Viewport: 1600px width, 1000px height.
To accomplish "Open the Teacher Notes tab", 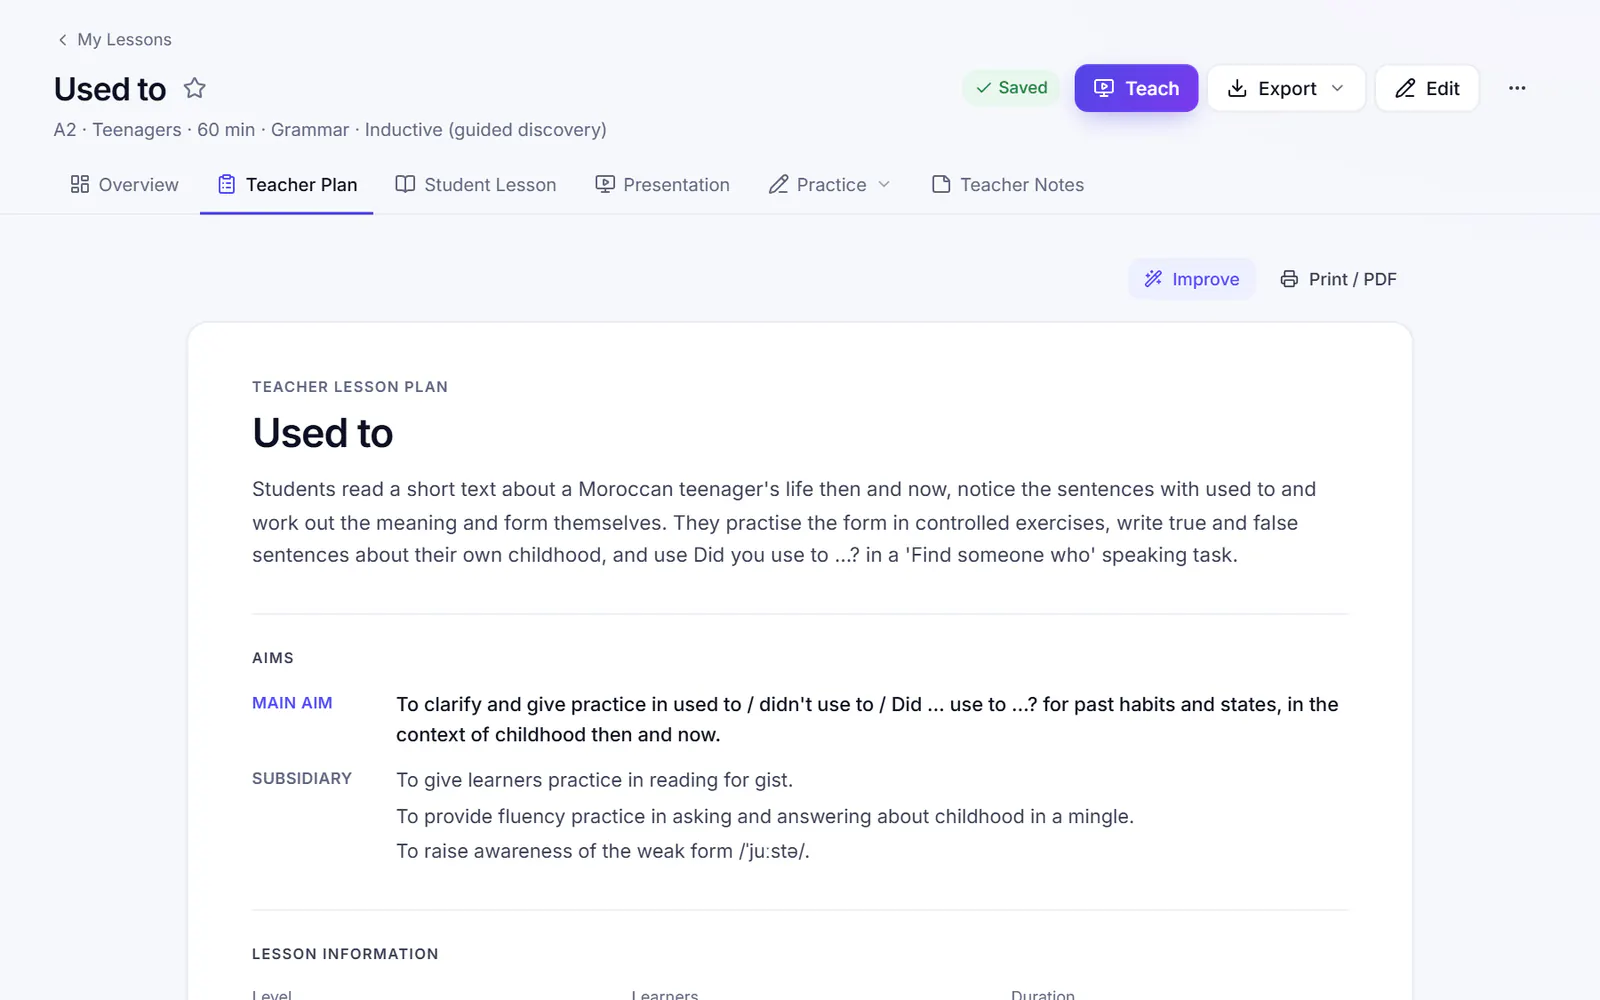I will tap(1008, 185).
